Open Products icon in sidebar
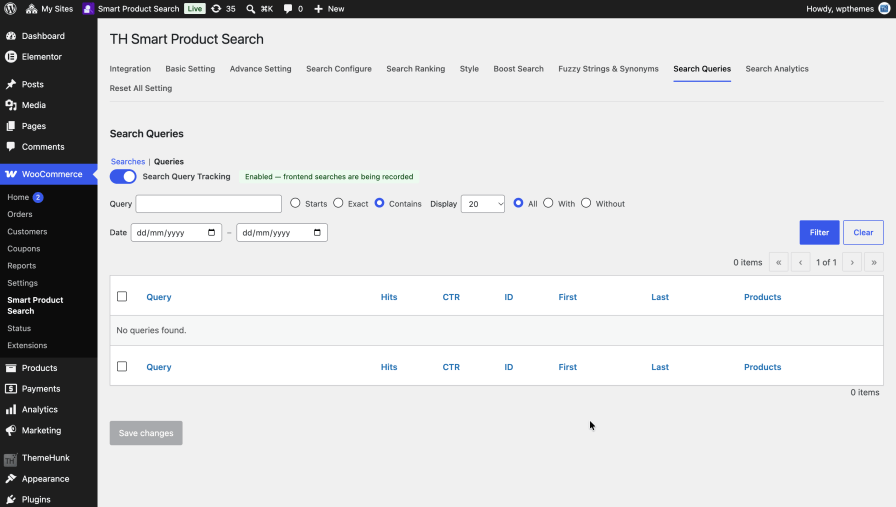The width and height of the screenshot is (896, 507). click(11, 368)
